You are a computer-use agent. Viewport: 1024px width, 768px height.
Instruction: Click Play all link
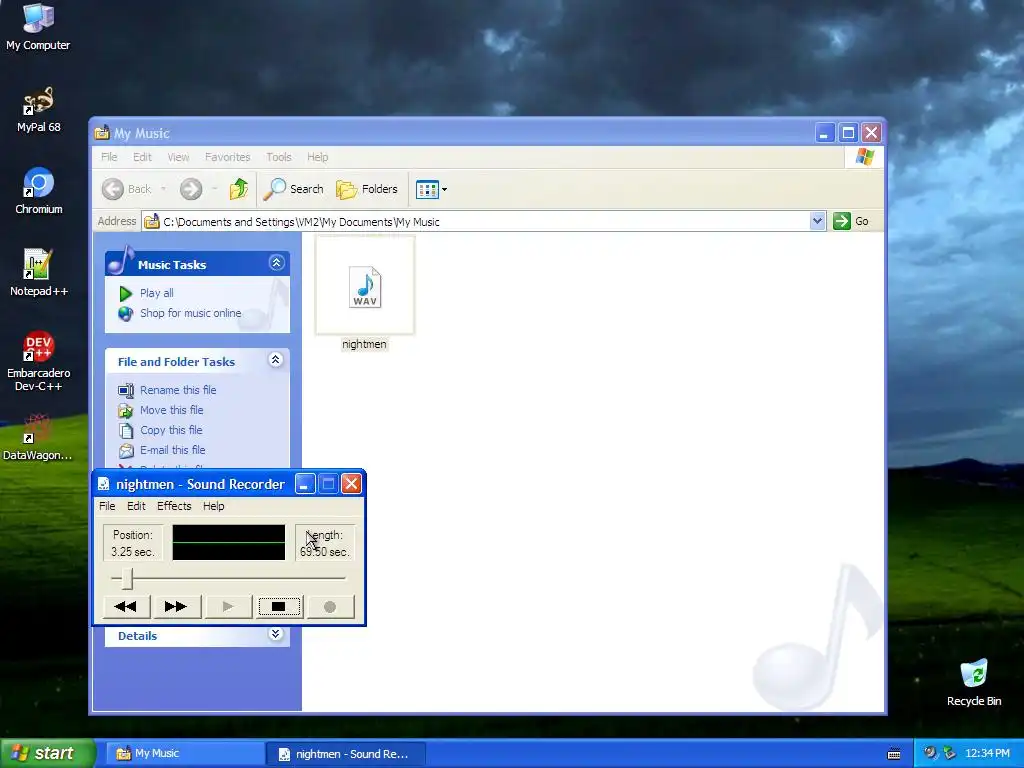pos(157,293)
